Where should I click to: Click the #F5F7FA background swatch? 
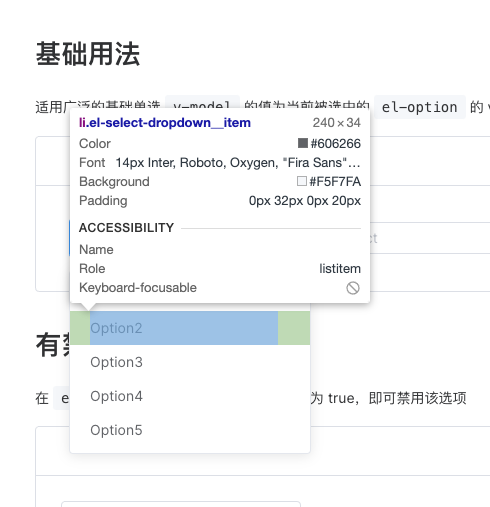tap(302, 181)
